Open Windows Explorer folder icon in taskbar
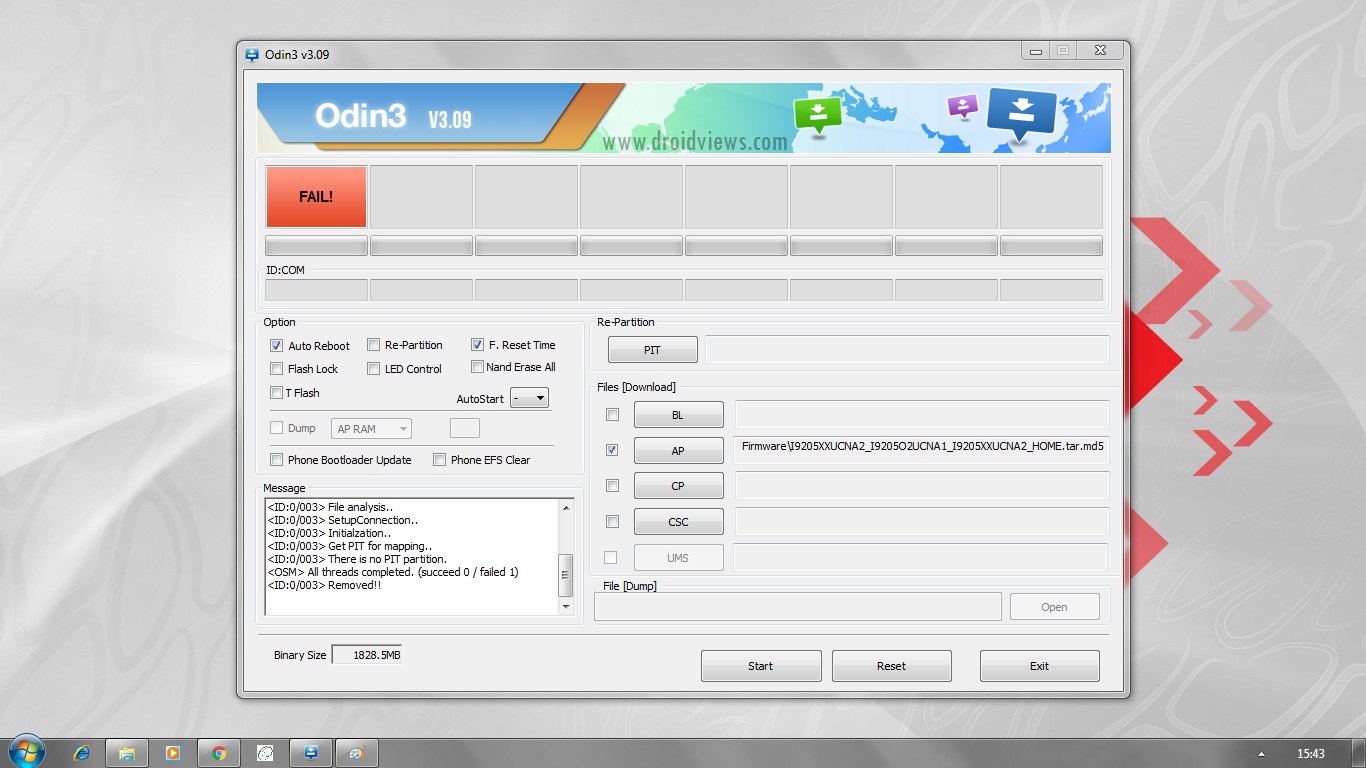The height and width of the screenshot is (768, 1366). 127,753
